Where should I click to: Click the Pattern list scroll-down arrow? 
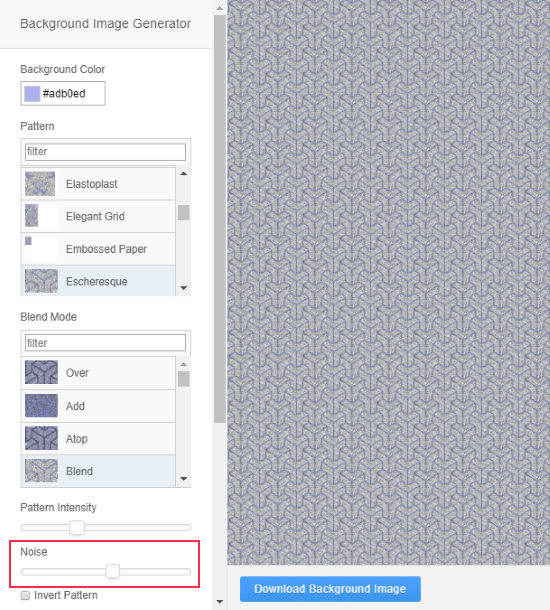click(184, 288)
